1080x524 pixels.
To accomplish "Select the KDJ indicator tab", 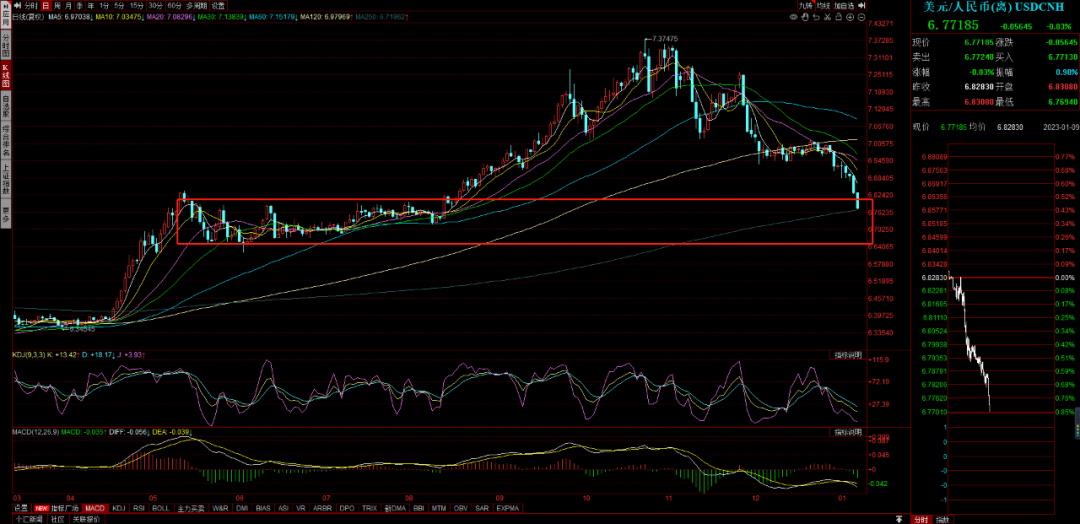I will (x=119, y=508).
